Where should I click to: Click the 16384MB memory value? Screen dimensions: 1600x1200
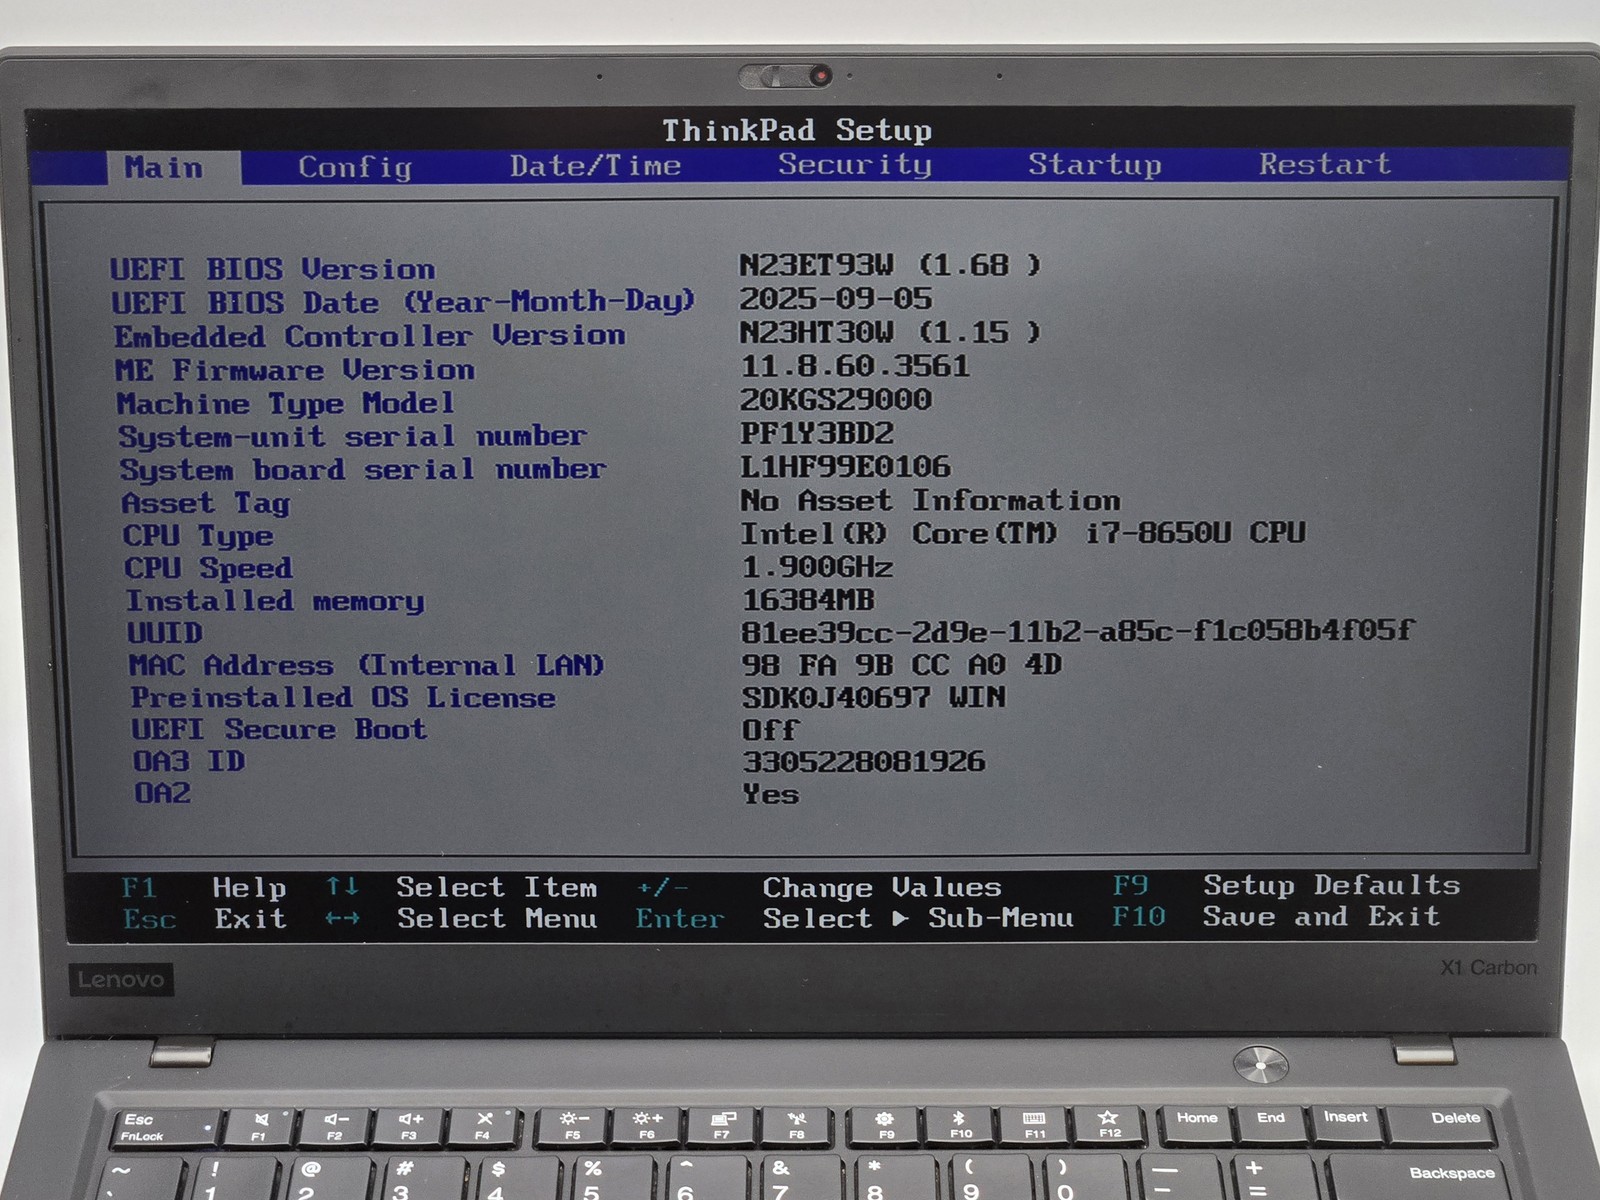[x=808, y=600]
